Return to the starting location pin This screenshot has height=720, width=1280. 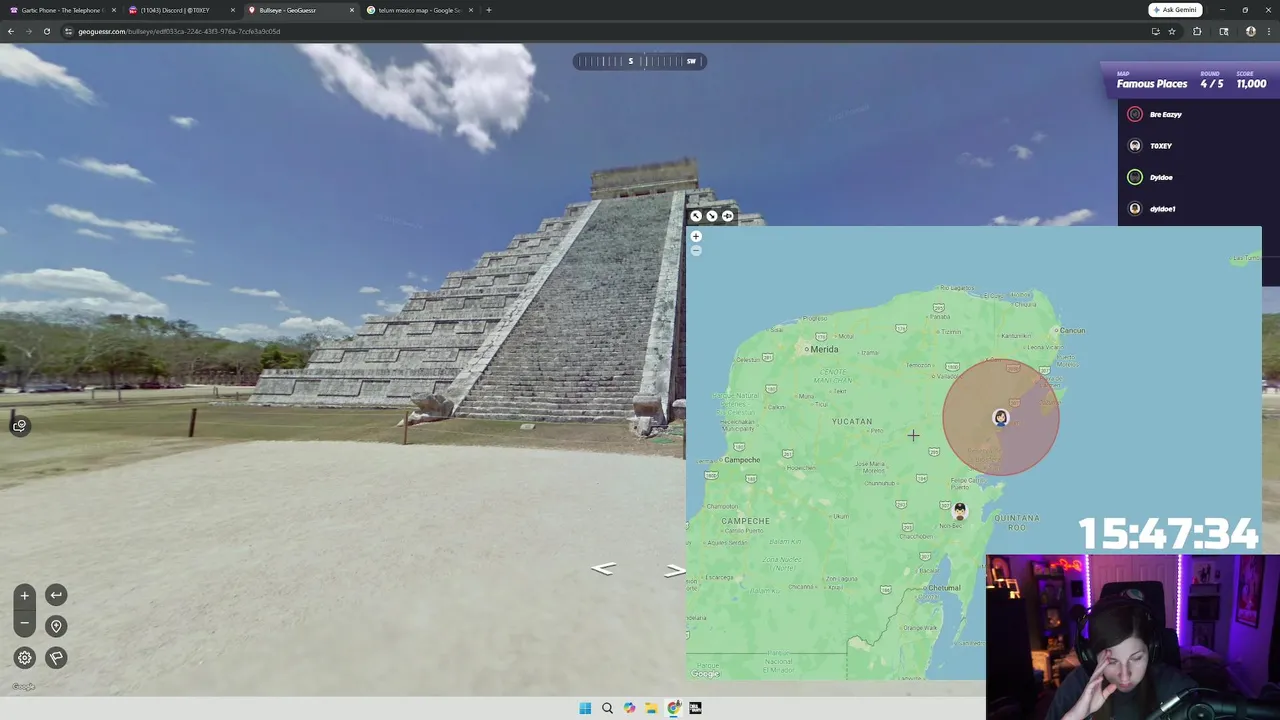(x=56, y=626)
